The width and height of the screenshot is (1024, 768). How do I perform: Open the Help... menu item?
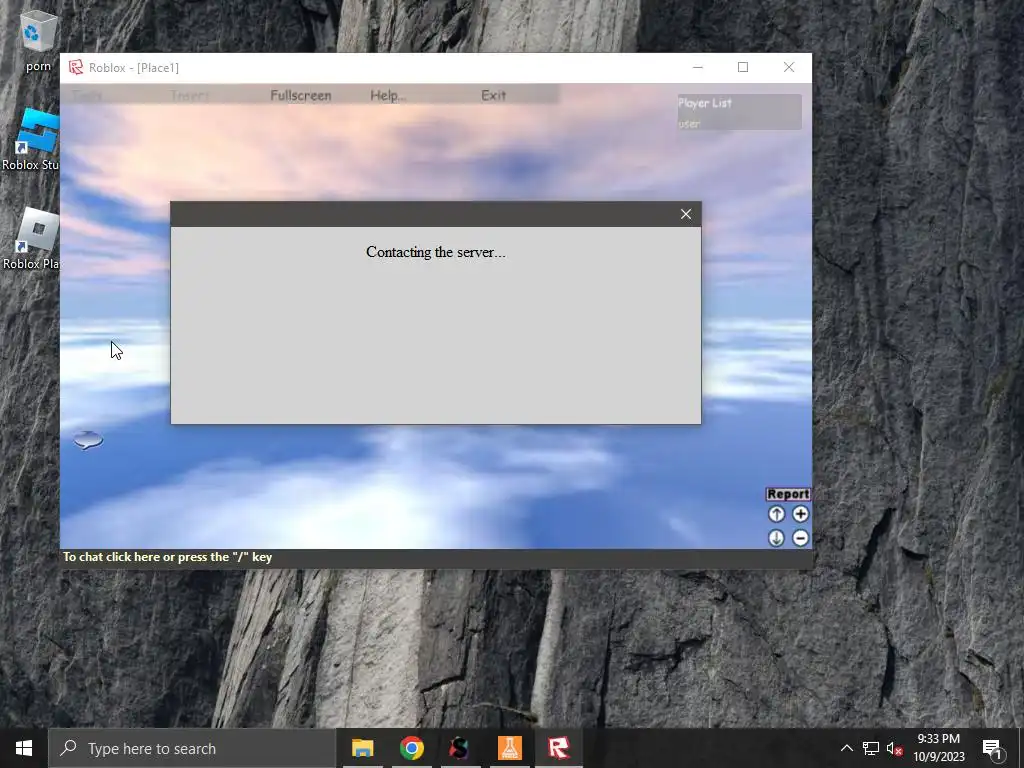point(388,95)
